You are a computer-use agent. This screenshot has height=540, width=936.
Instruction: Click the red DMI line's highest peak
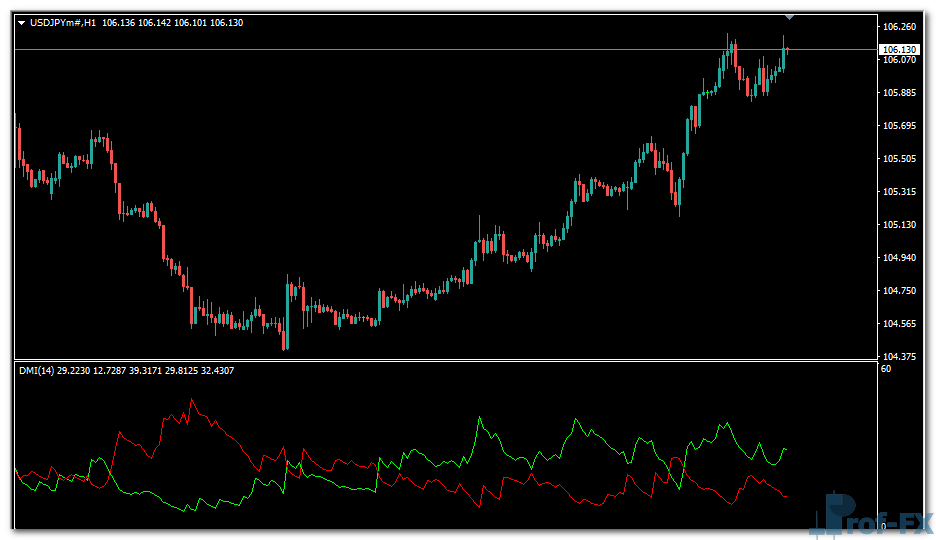192,401
